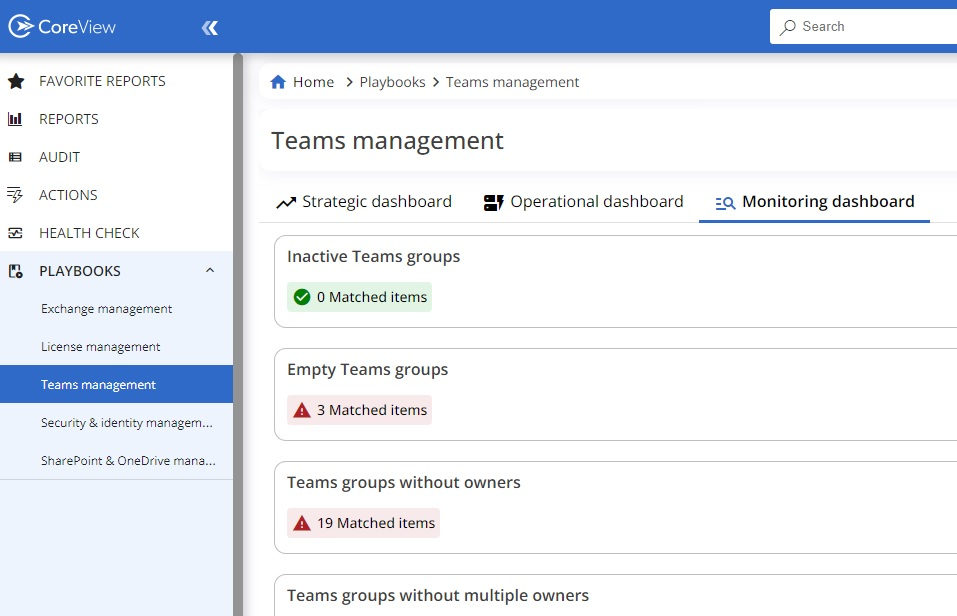This screenshot has width=957, height=616.
Task: Click Teams groups without owners title
Action: [x=403, y=482]
